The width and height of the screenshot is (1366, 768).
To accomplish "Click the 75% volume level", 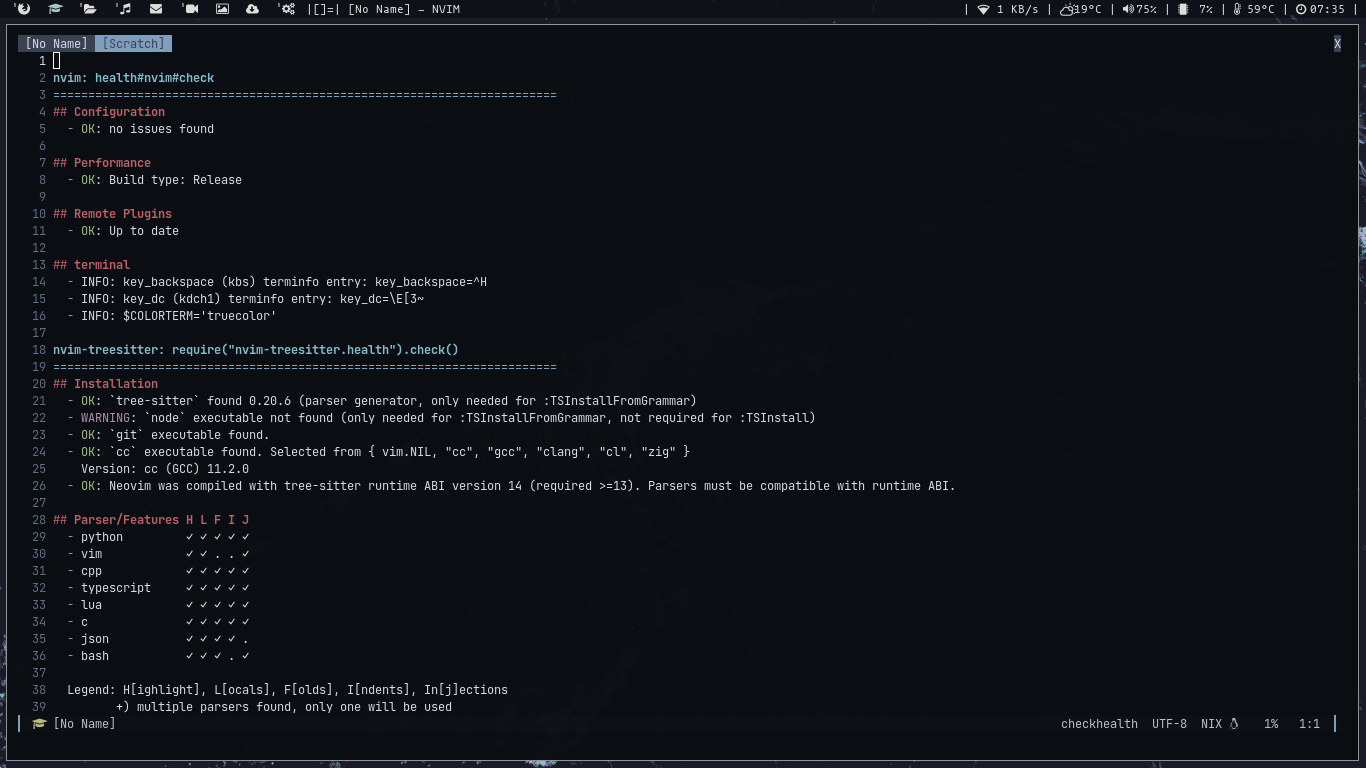I will click(x=1146, y=9).
